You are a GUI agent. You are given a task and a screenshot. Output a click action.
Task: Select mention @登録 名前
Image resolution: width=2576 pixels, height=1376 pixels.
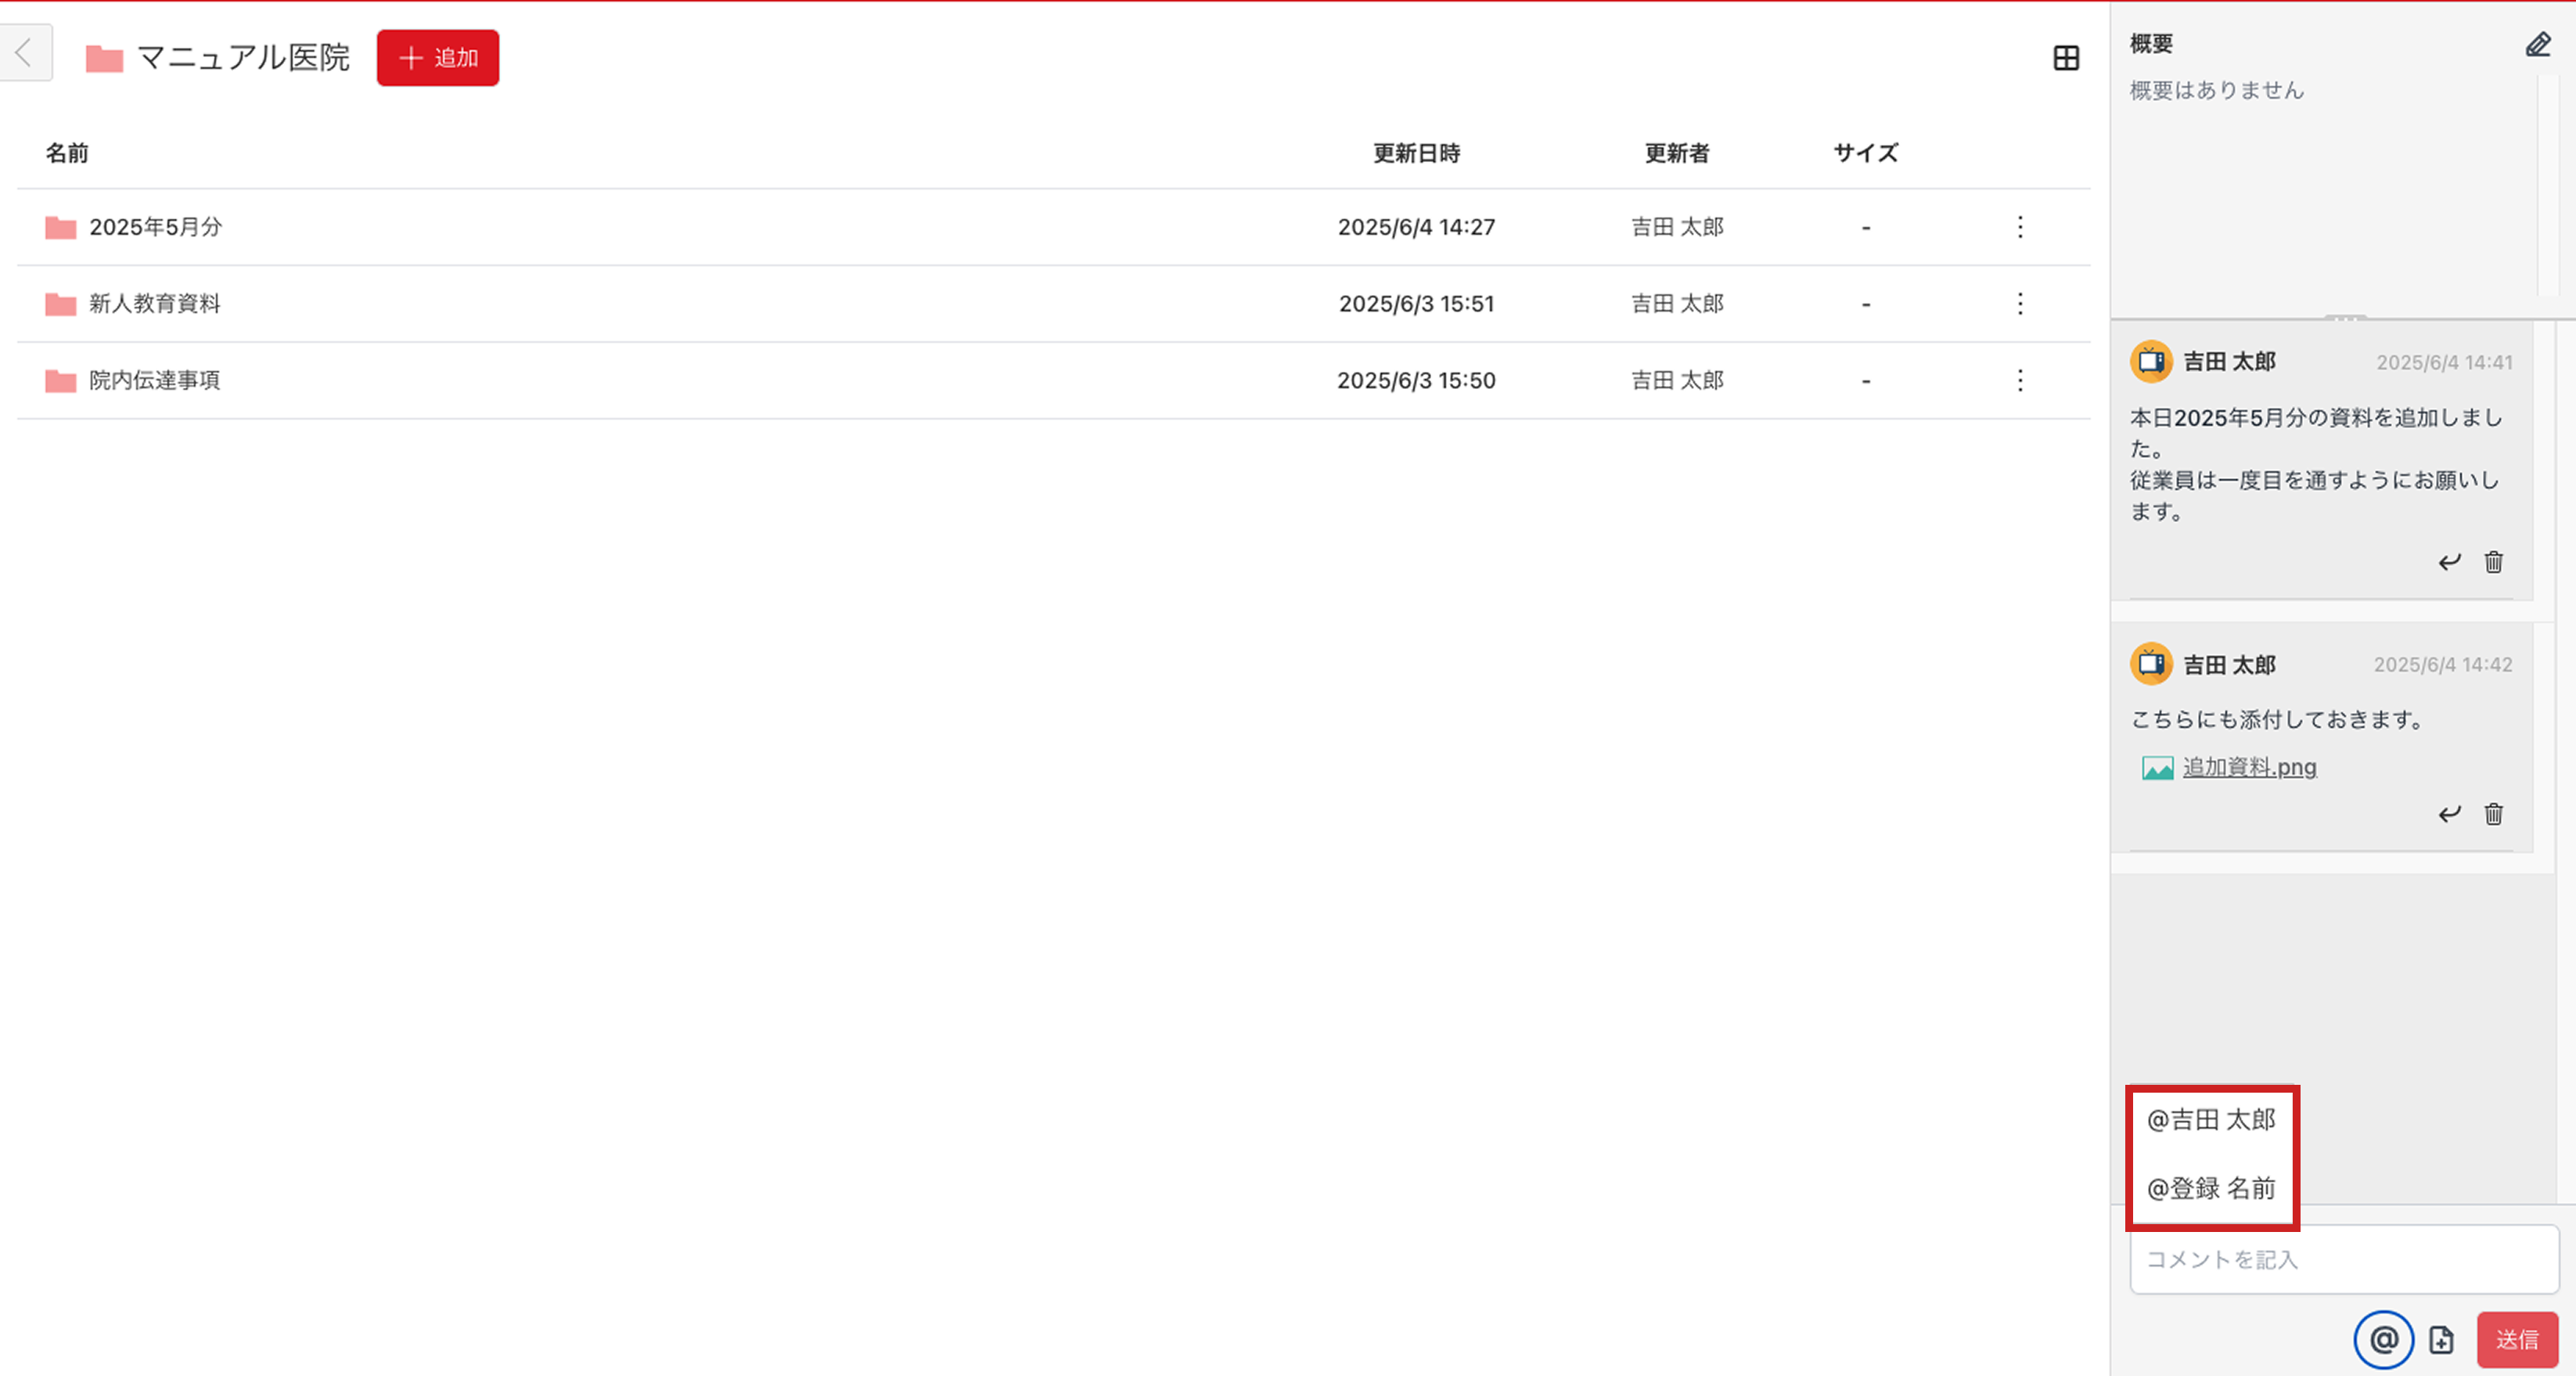(x=2211, y=1188)
